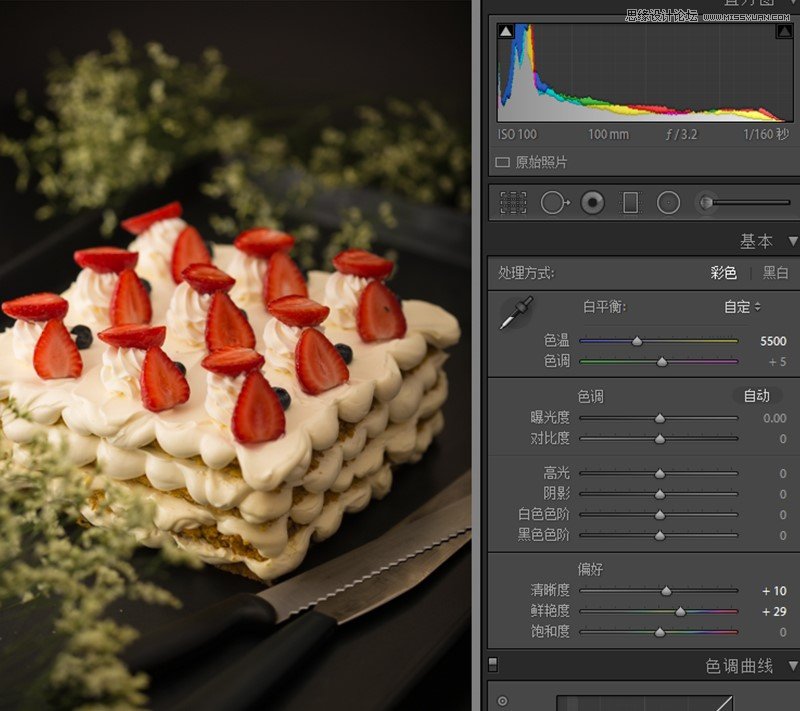The image size is (800, 711).
Task: Choose the Graduated Filter tool
Action: 630,203
